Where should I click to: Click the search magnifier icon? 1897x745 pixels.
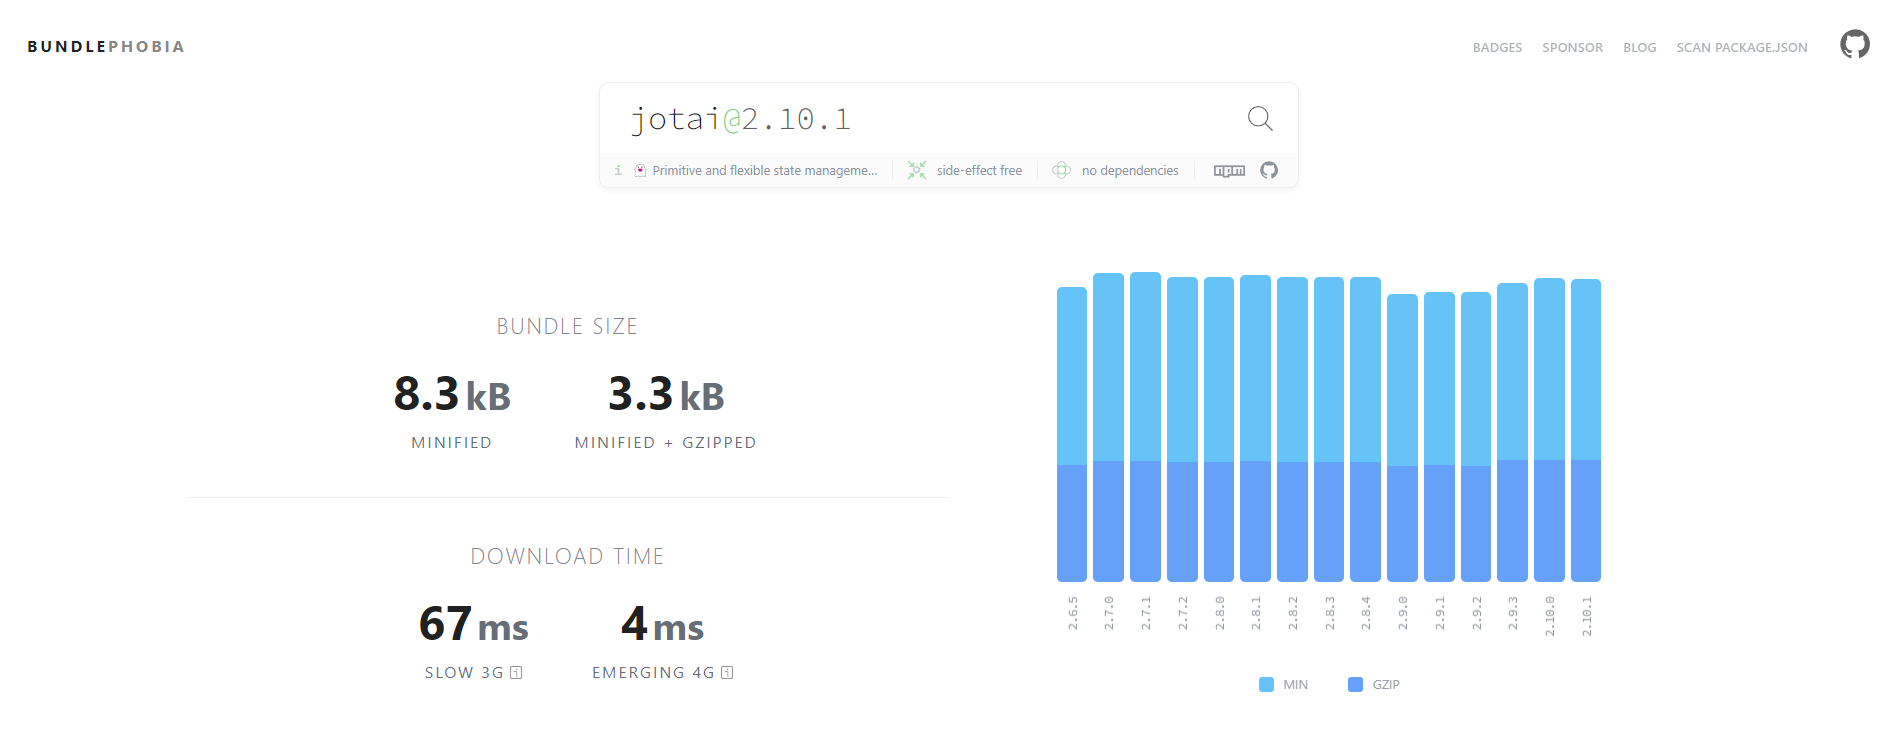pos(1260,119)
